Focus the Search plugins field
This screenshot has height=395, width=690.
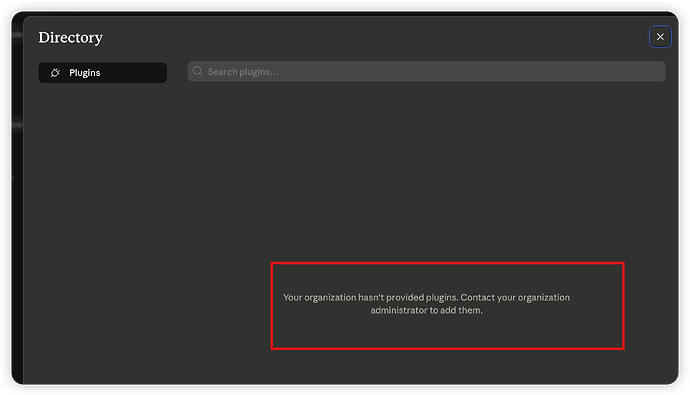426,71
